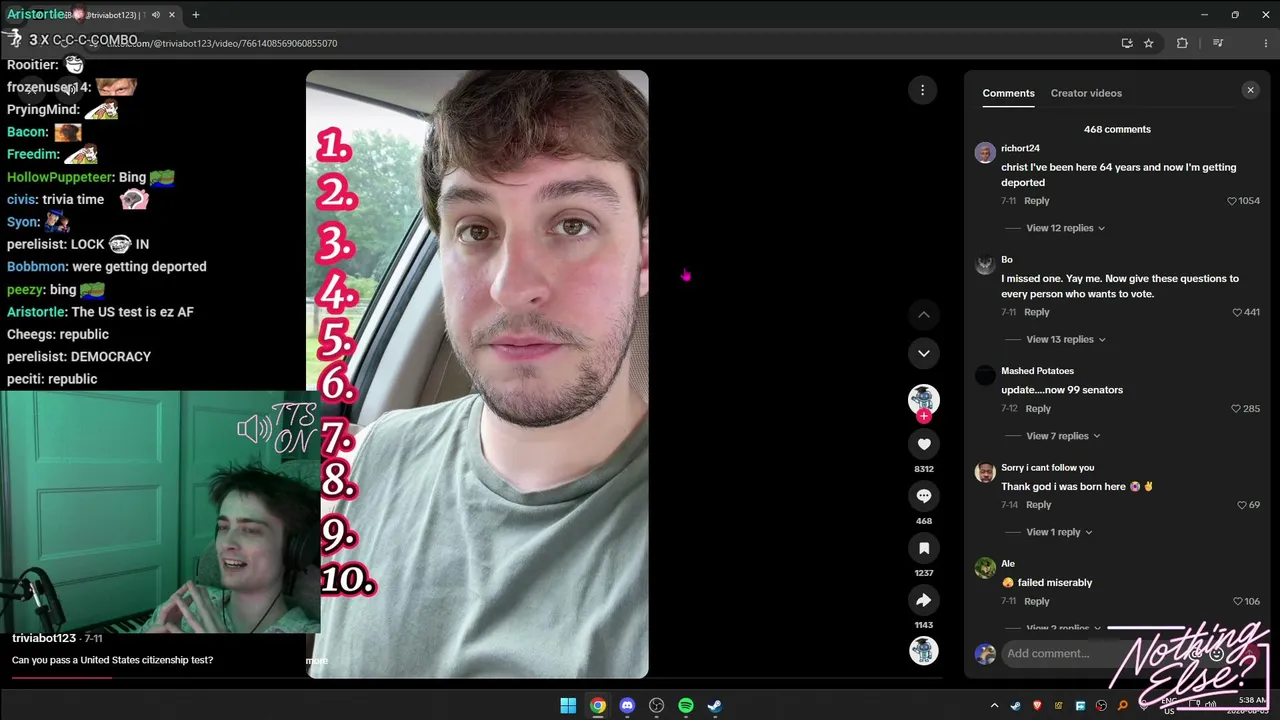Select the "468 comments" count text
Image resolution: width=1280 pixels, height=720 pixels.
(x=1117, y=129)
